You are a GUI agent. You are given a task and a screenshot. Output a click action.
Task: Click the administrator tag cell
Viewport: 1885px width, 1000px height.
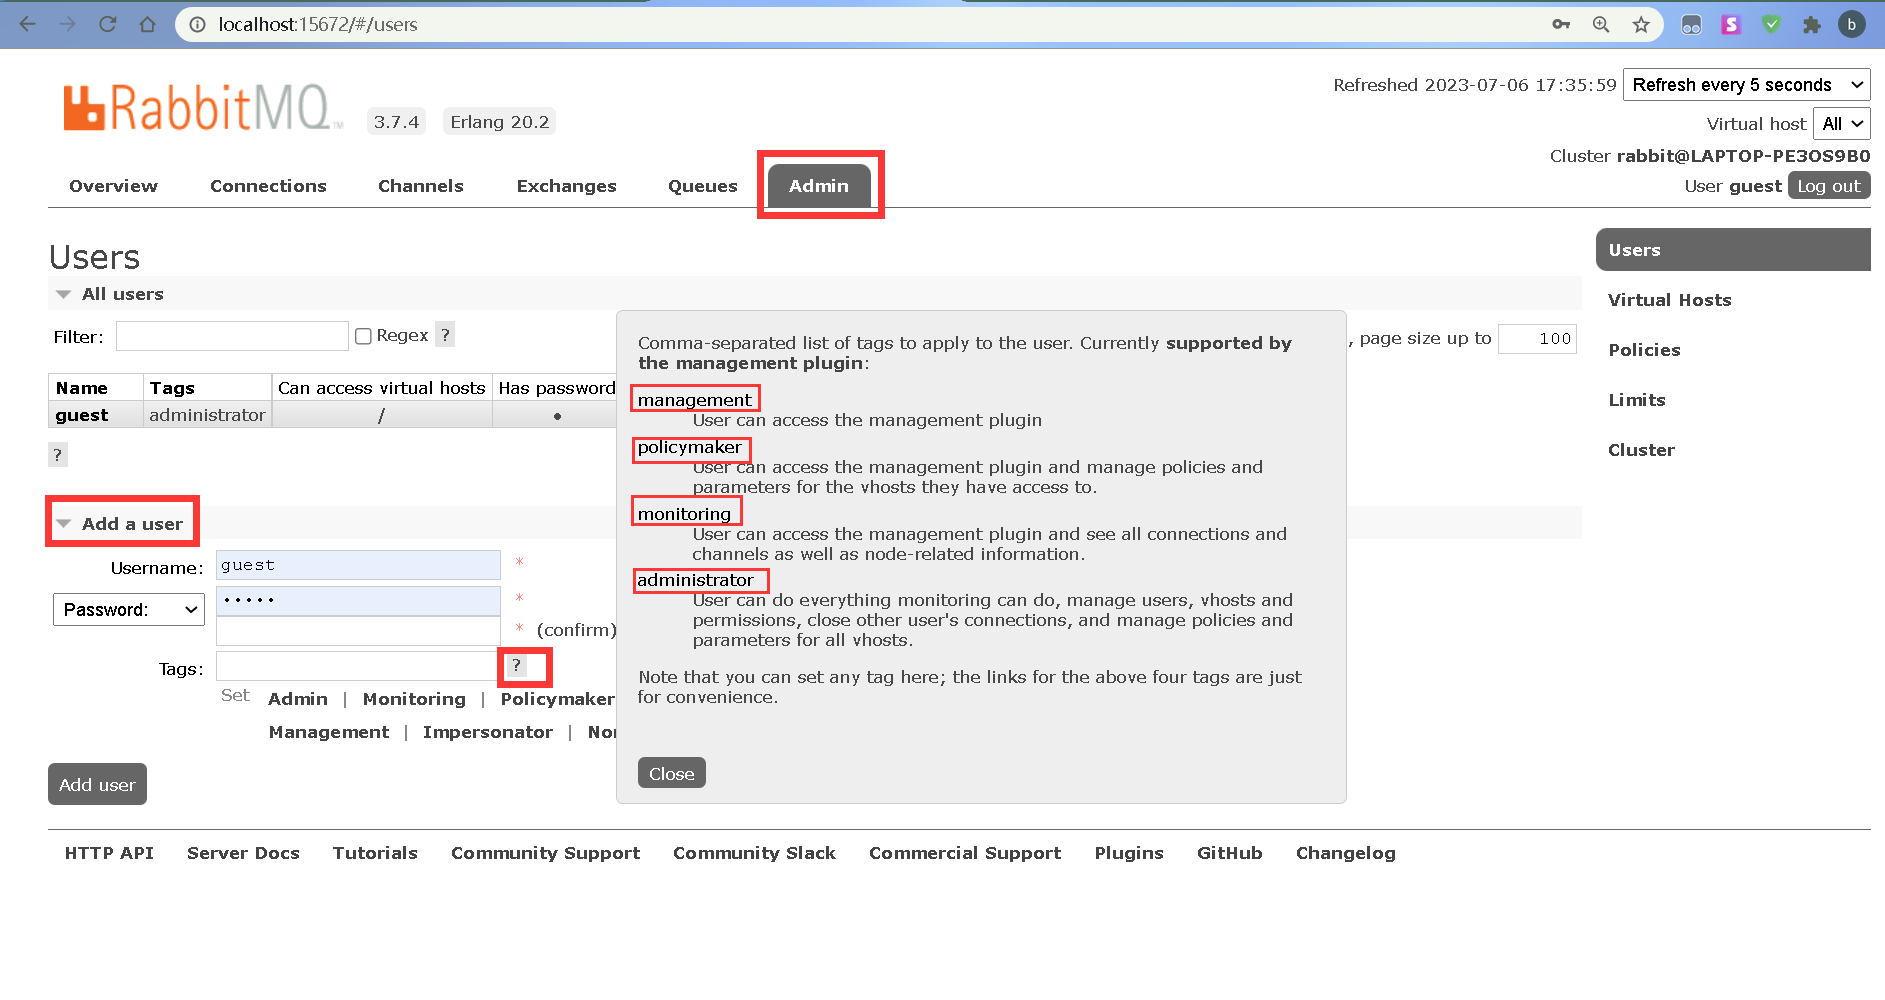[207, 415]
